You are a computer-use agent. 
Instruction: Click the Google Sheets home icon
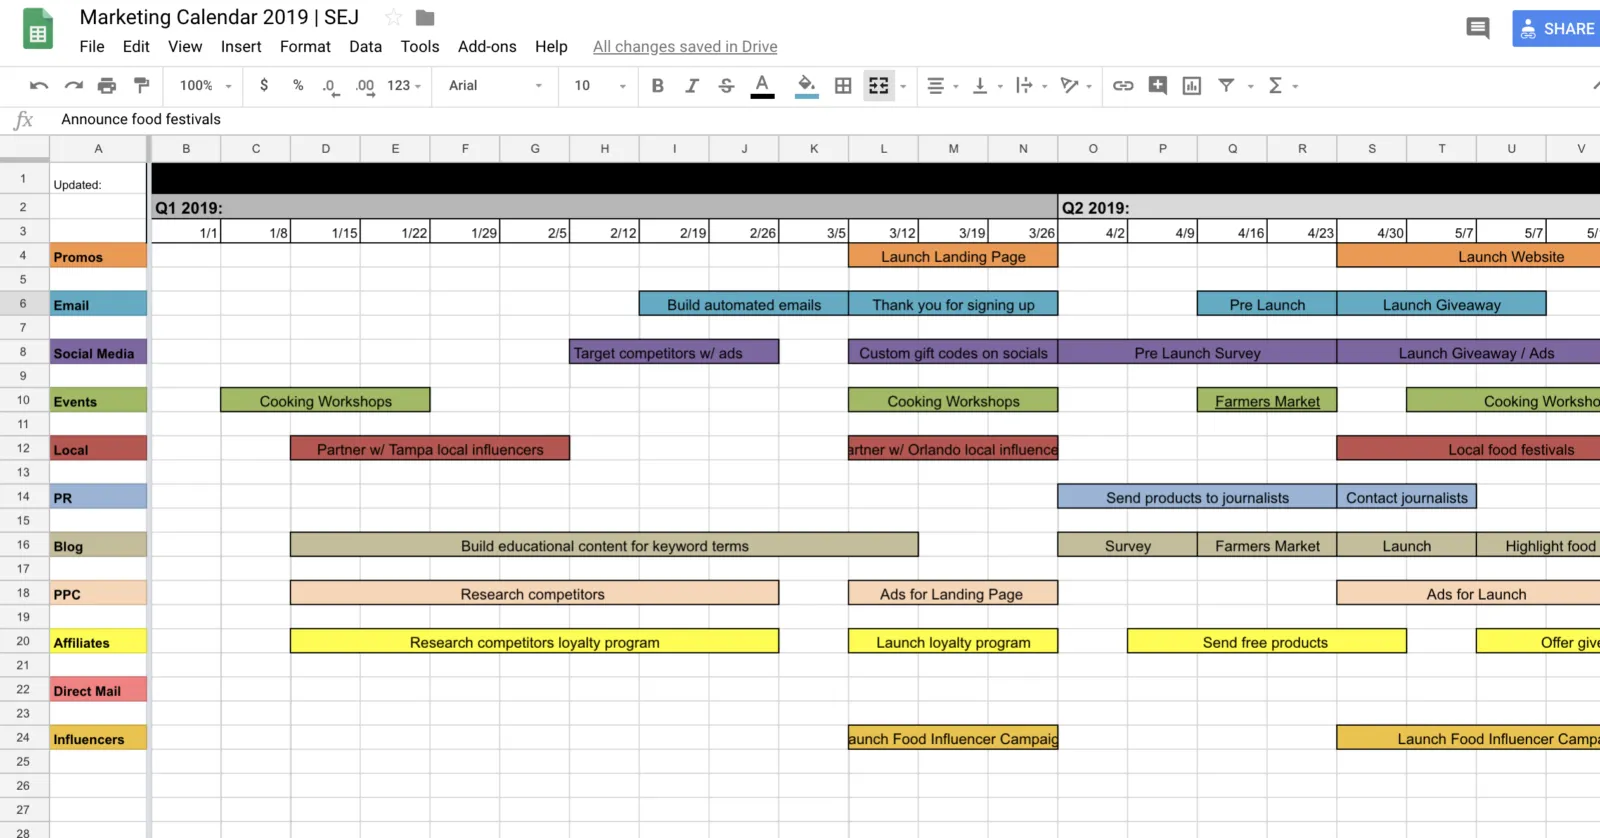tap(38, 29)
